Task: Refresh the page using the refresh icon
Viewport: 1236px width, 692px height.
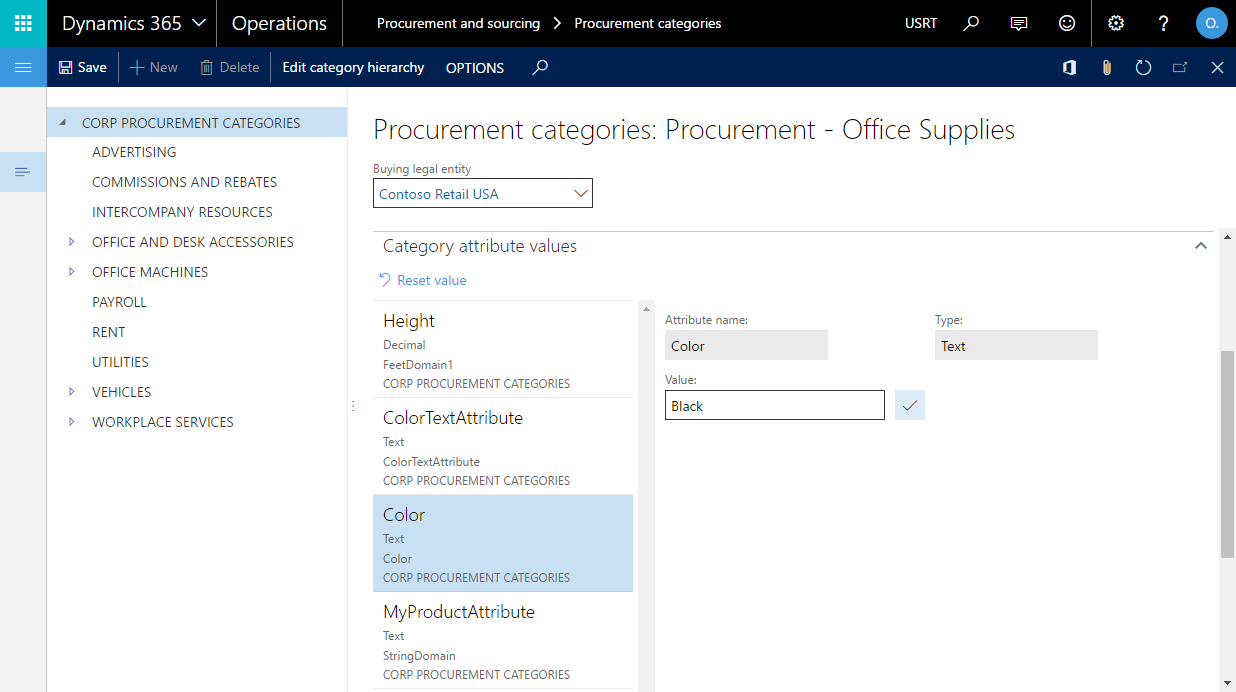Action: coord(1143,67)
